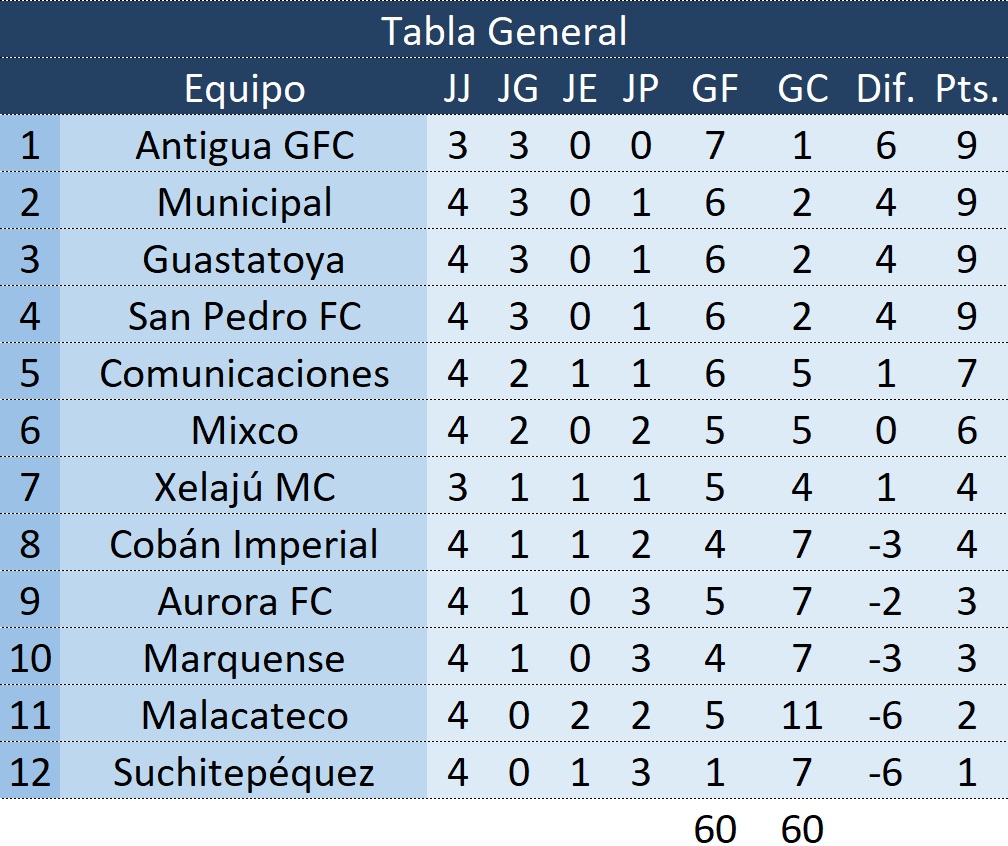
Task: Click the Tabla General title cell
Action: point(504,30)
